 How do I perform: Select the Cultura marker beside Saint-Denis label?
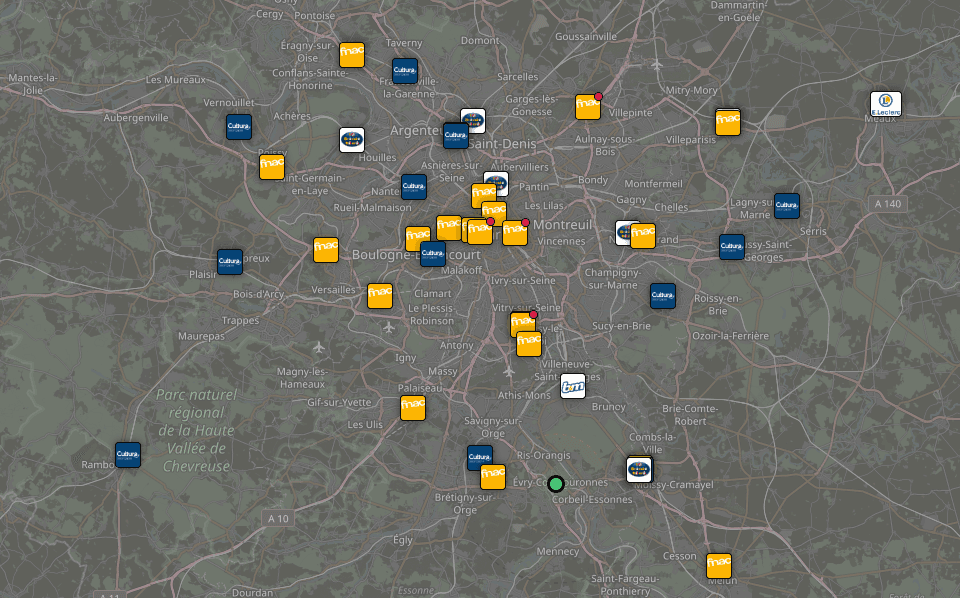(x=456, y=136)
